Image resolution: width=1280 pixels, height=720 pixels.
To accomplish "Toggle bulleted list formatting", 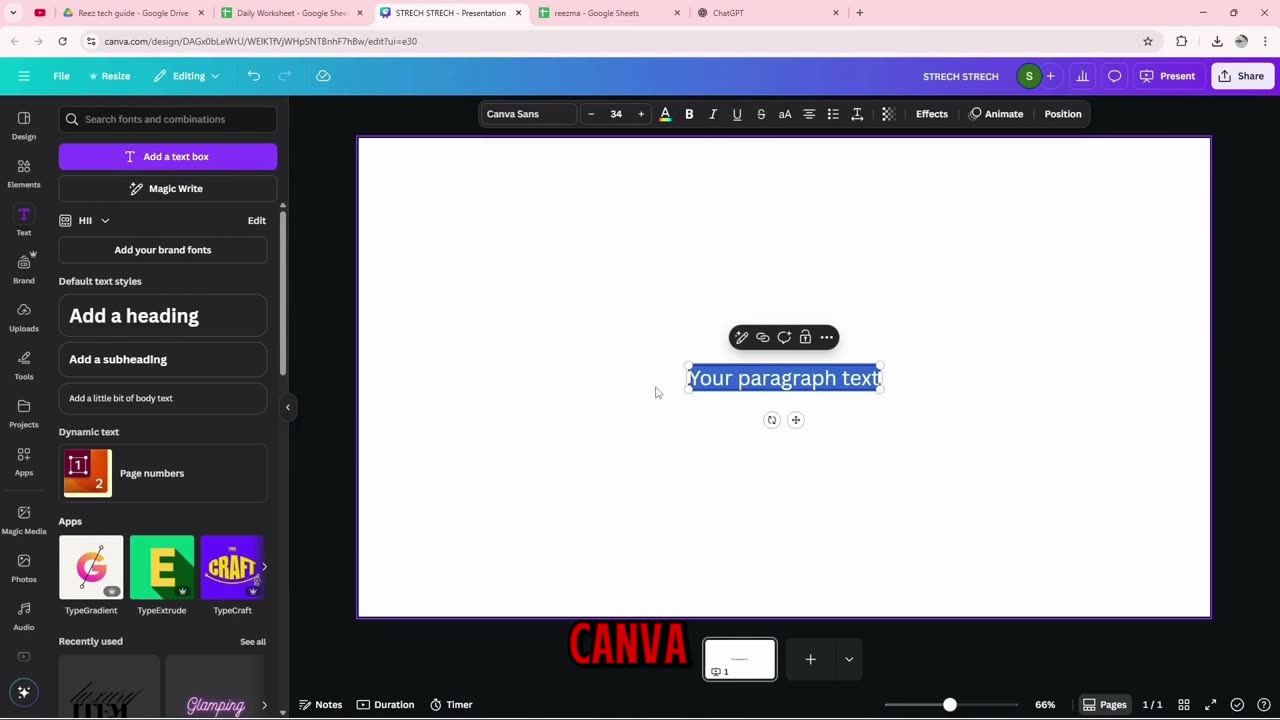I will [x=833, y=114].
